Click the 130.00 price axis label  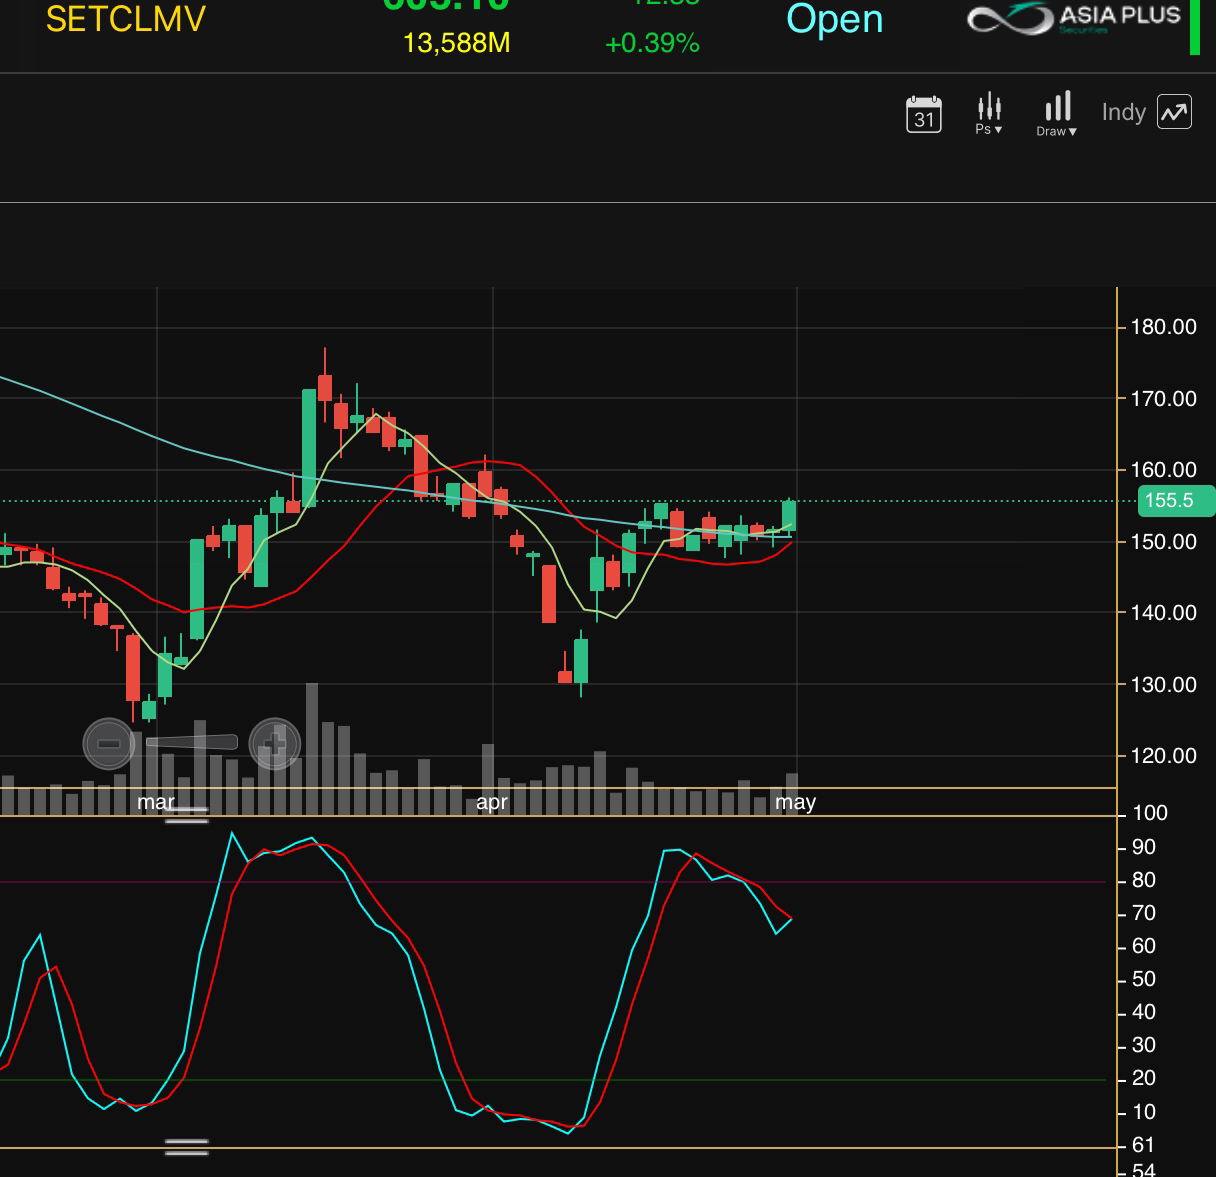tap(1164, 685)
